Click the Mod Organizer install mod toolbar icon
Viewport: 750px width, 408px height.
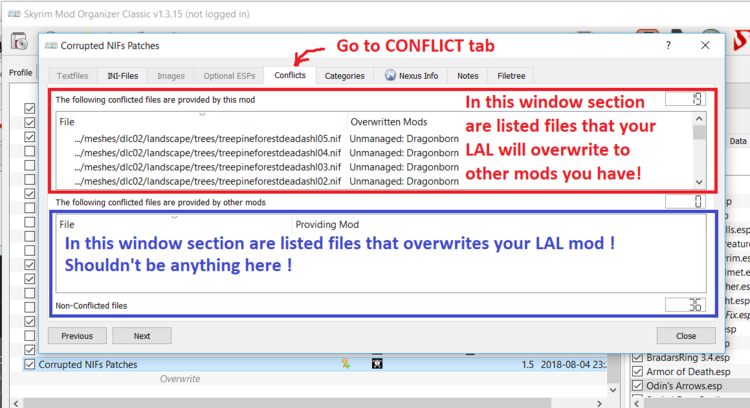click(20, 42)
